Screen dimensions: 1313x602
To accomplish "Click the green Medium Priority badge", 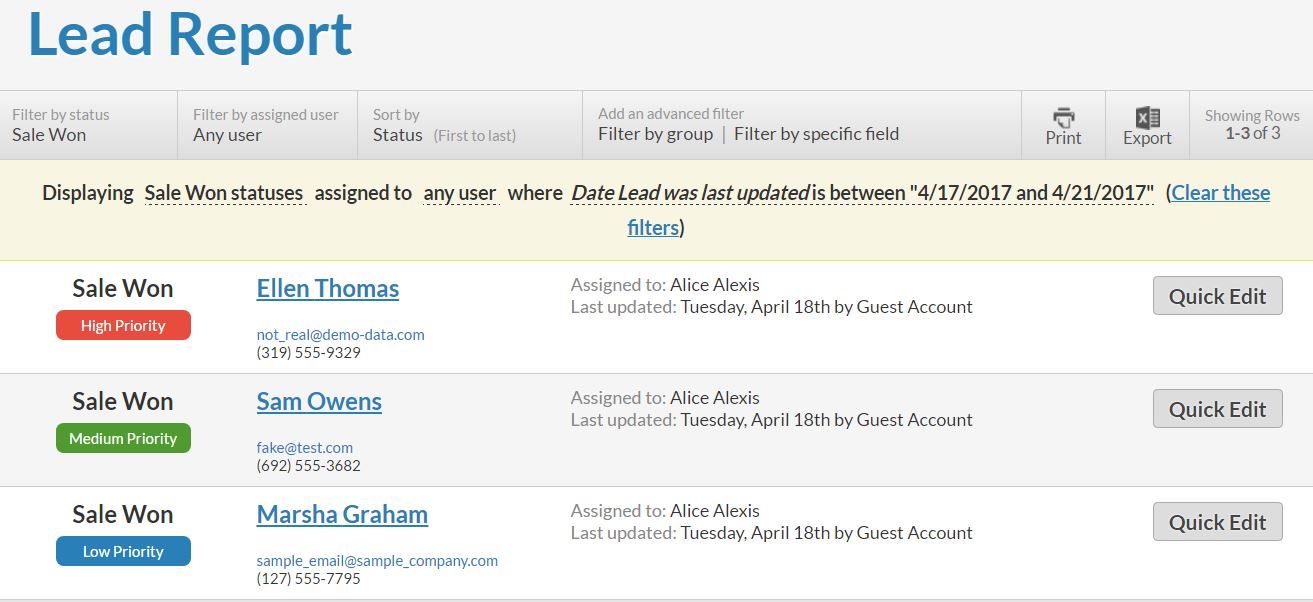I will tap(123, 438).
